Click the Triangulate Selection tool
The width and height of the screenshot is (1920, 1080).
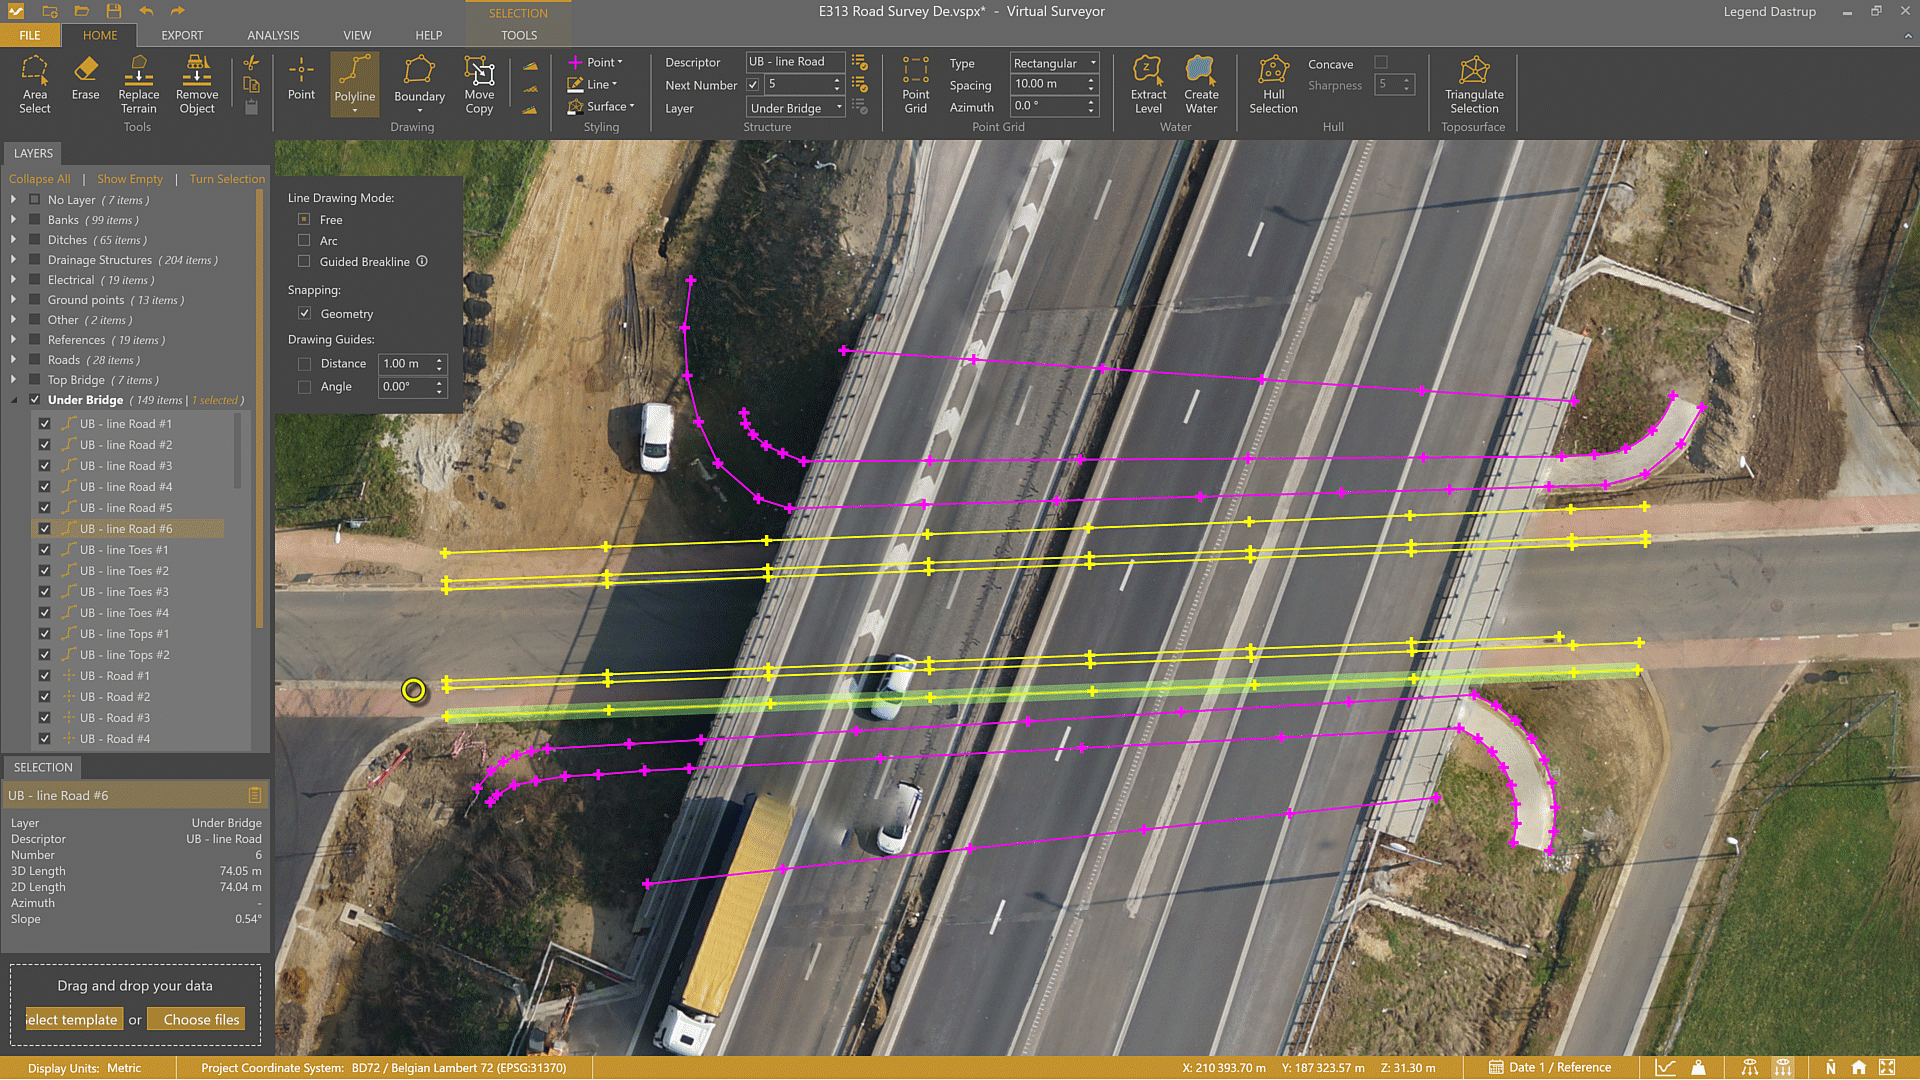tap(1474, 84)
